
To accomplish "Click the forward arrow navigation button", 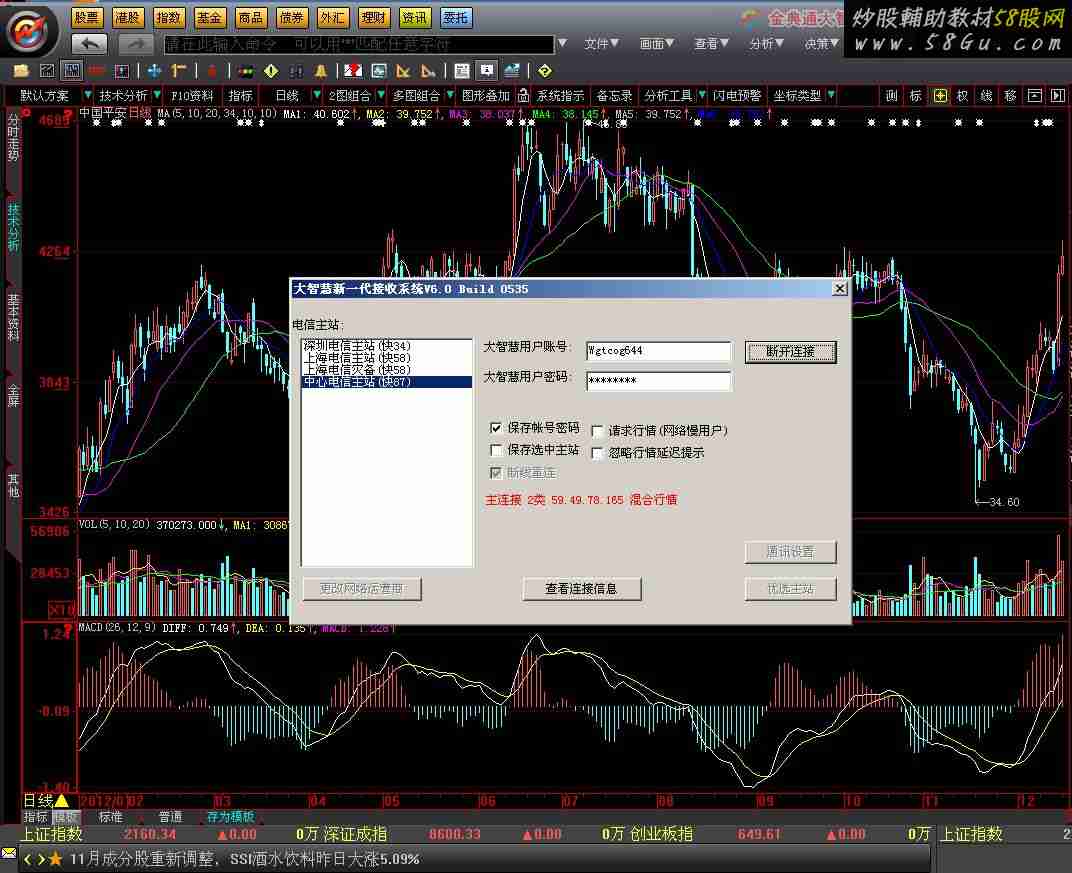I will 135,44.
